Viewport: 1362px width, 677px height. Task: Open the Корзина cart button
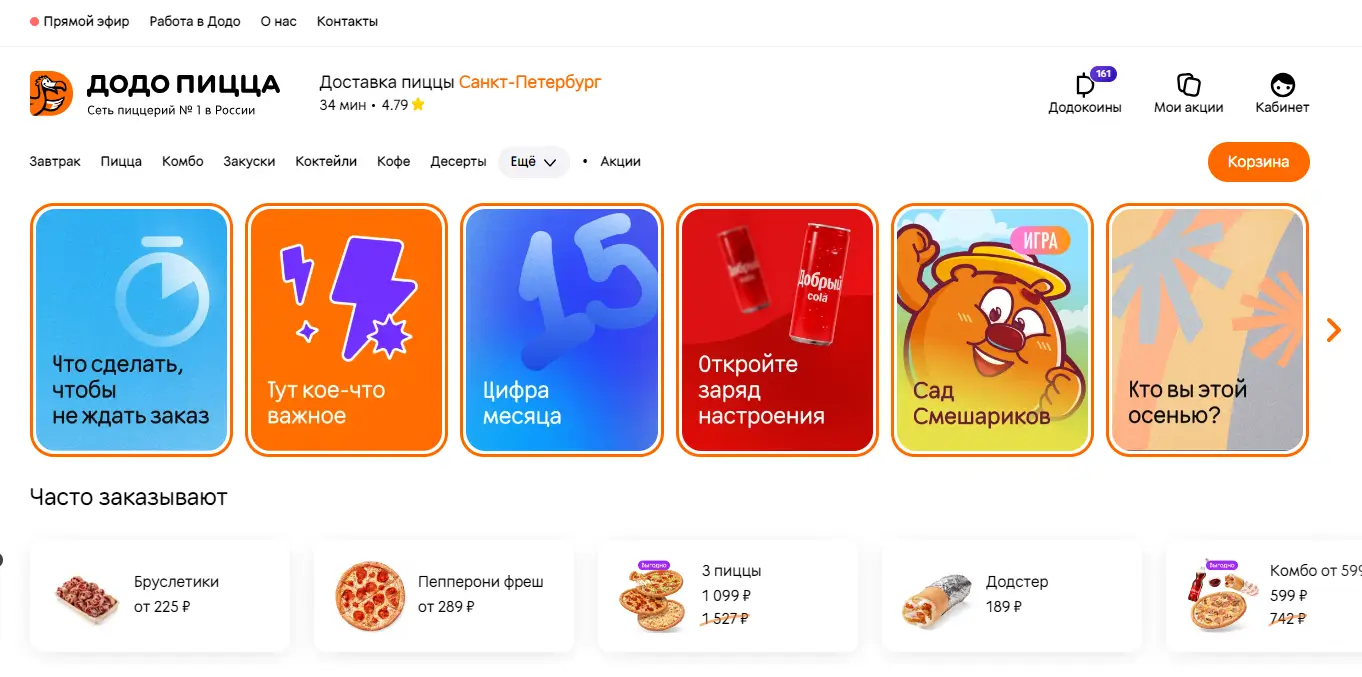(x=1258, y=162)
